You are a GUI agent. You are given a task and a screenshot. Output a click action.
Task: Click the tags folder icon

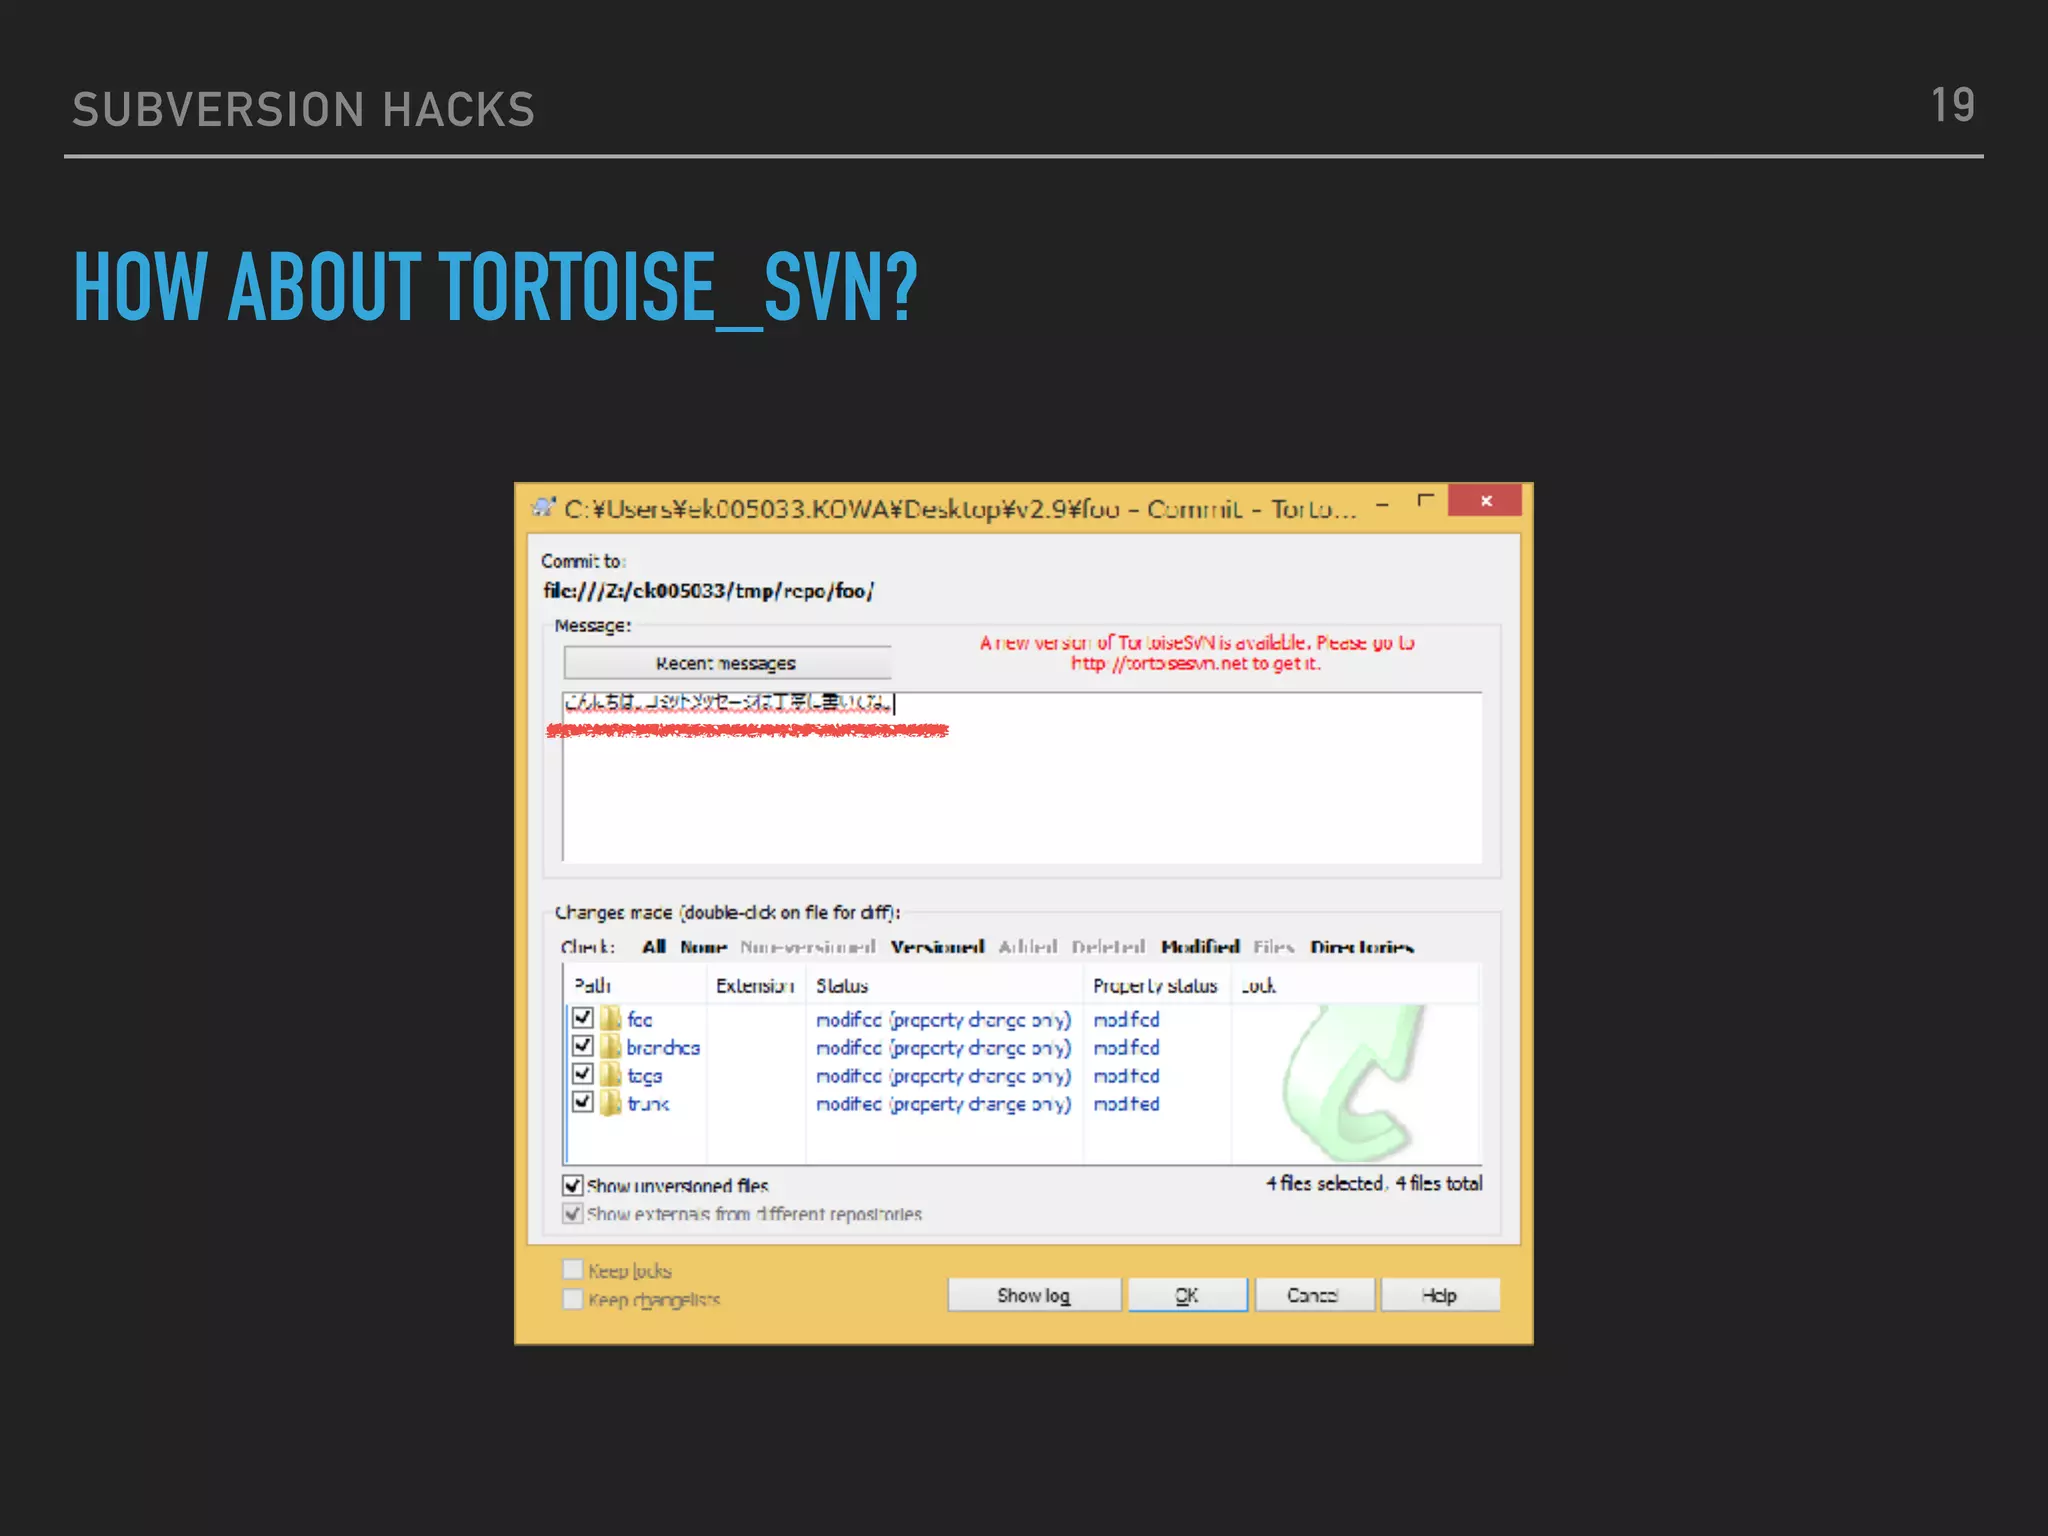pos(611,1075)
